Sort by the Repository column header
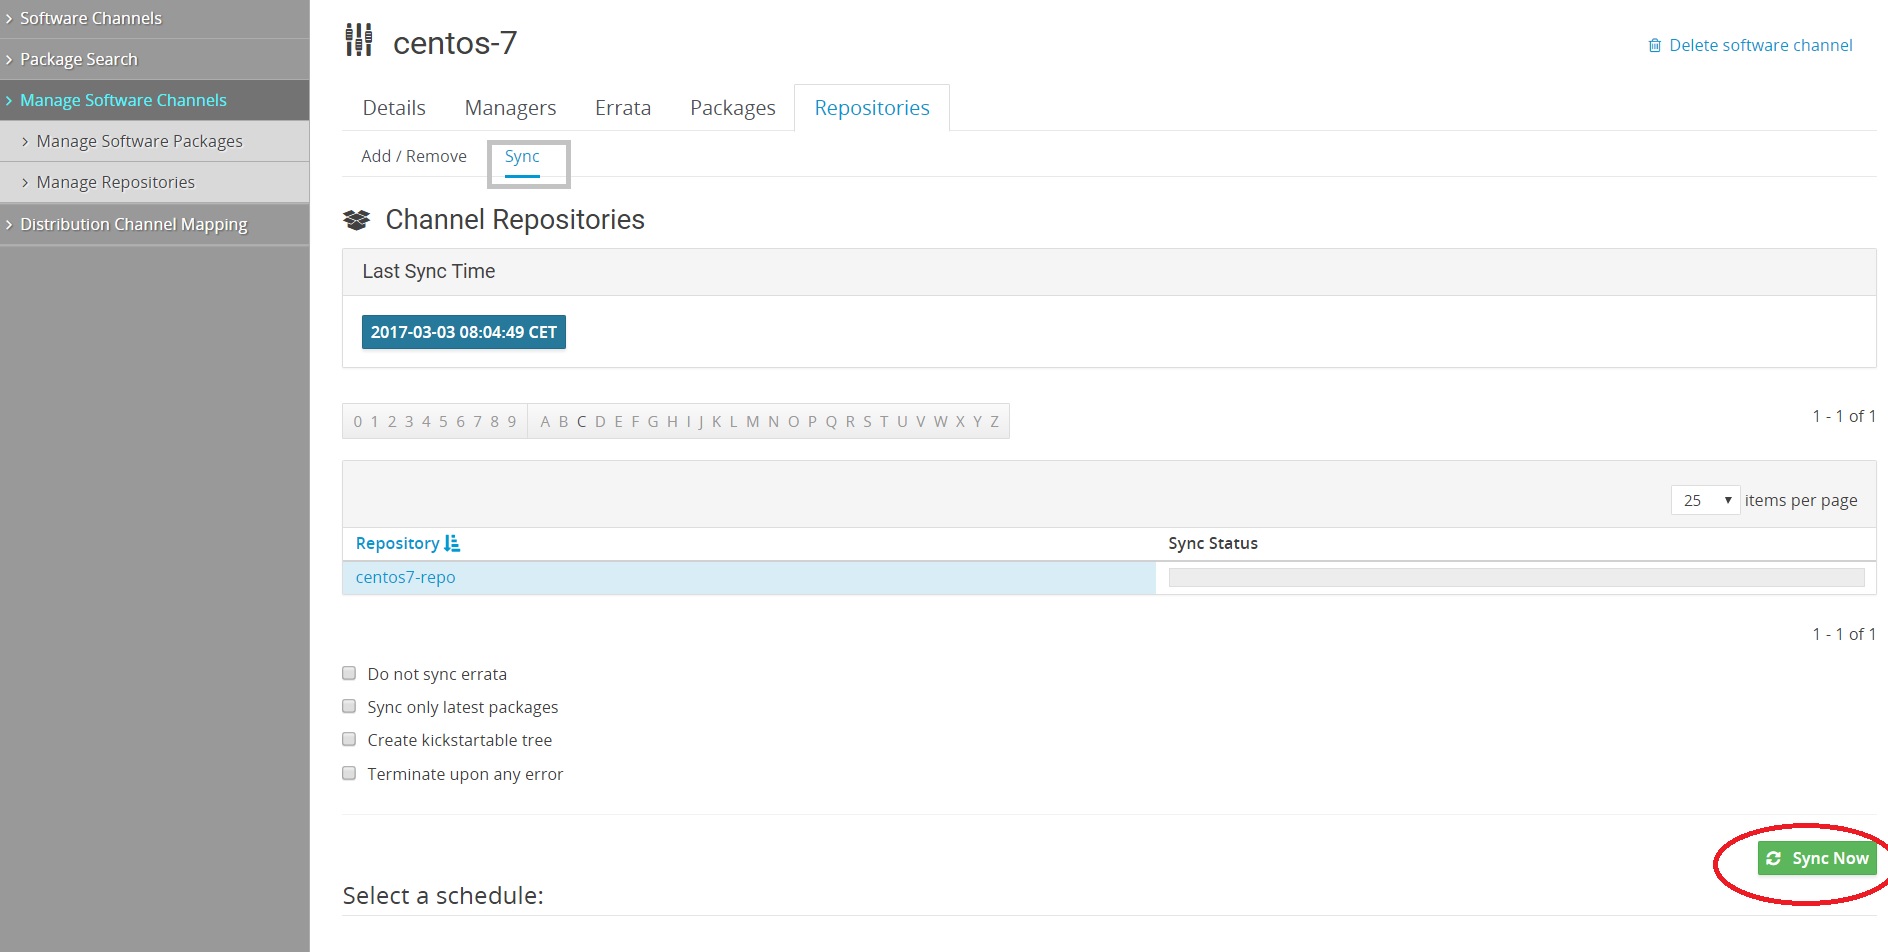The height and width of the screenshot is (952, 1888). pyautogui.click(x=397, y=543)
